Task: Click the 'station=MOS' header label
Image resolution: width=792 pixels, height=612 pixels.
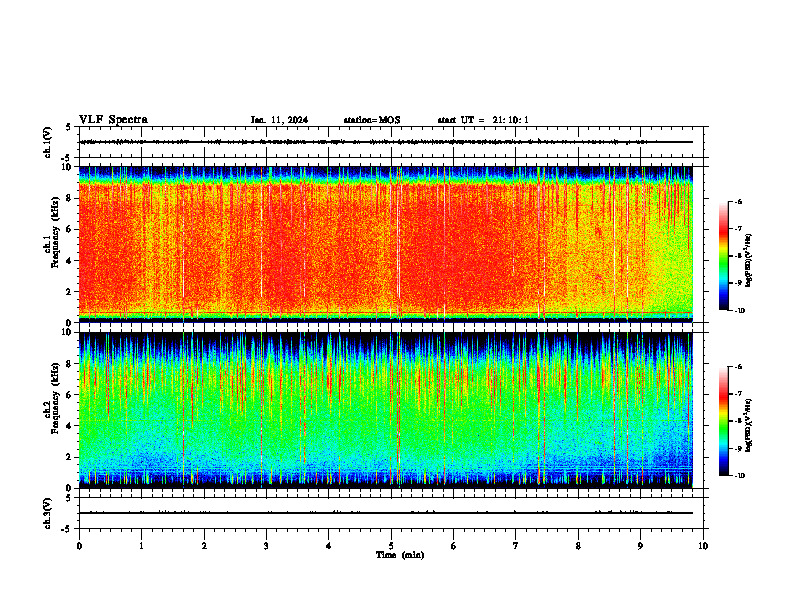Action: pos(372,120)
